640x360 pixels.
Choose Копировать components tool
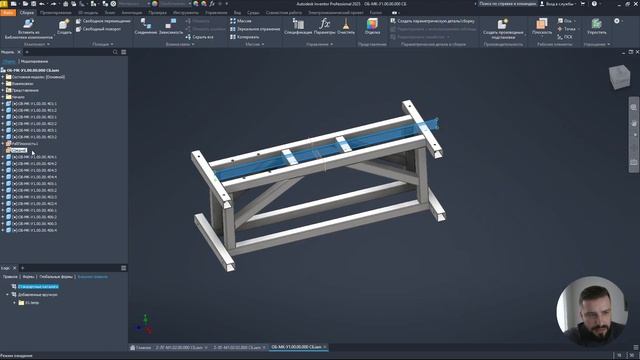coord(244,37)
